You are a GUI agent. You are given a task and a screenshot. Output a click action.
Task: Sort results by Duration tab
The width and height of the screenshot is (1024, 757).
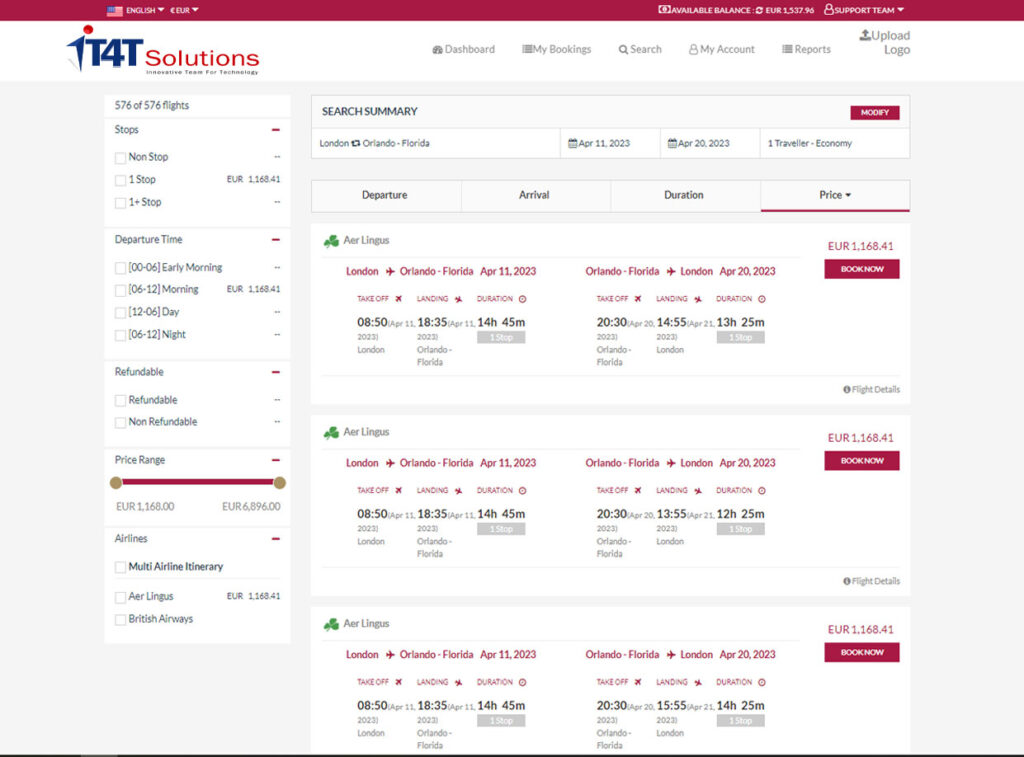point(685,195)
